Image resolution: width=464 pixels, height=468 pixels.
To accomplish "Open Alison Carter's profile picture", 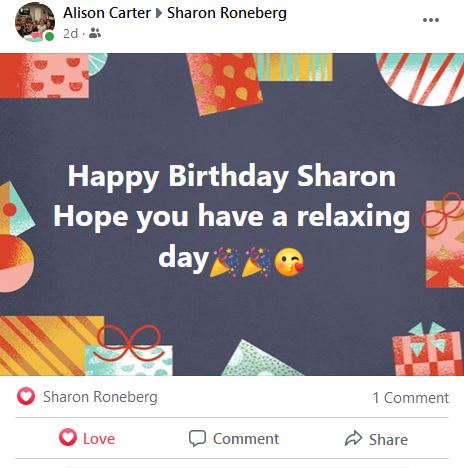I will click(35, 22).
